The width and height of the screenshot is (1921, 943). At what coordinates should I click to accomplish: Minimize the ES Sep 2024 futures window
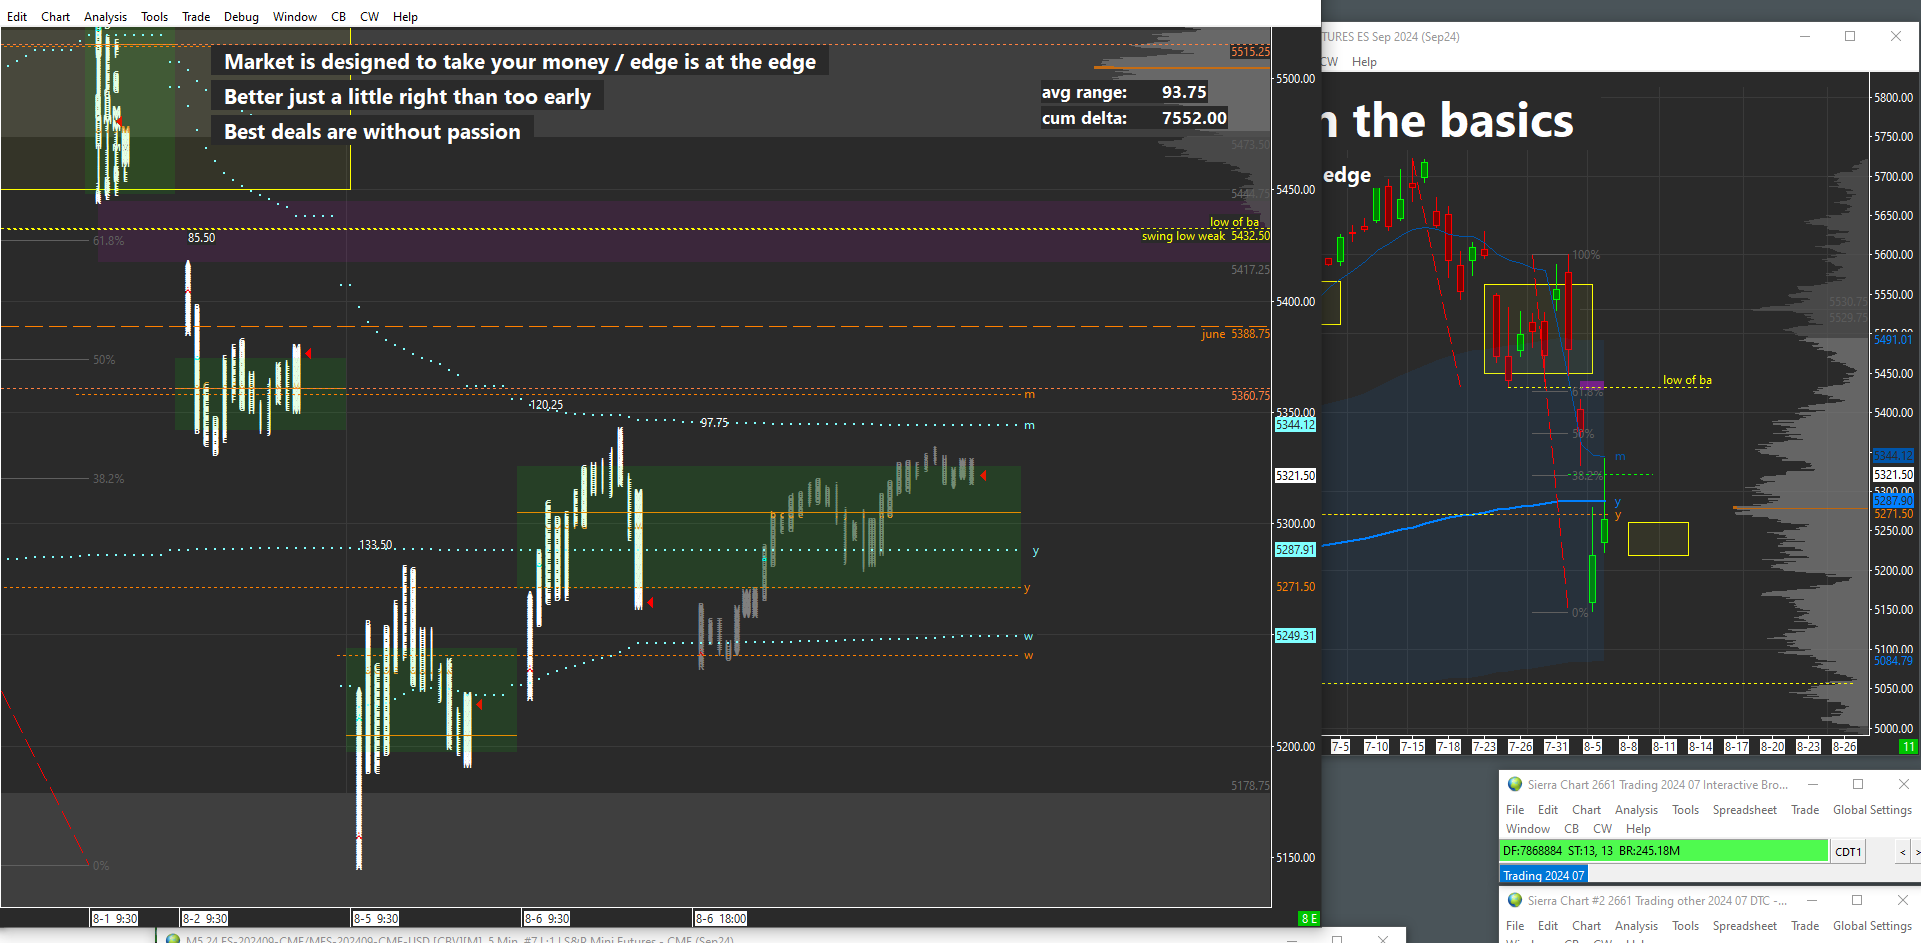(1805, 36)
